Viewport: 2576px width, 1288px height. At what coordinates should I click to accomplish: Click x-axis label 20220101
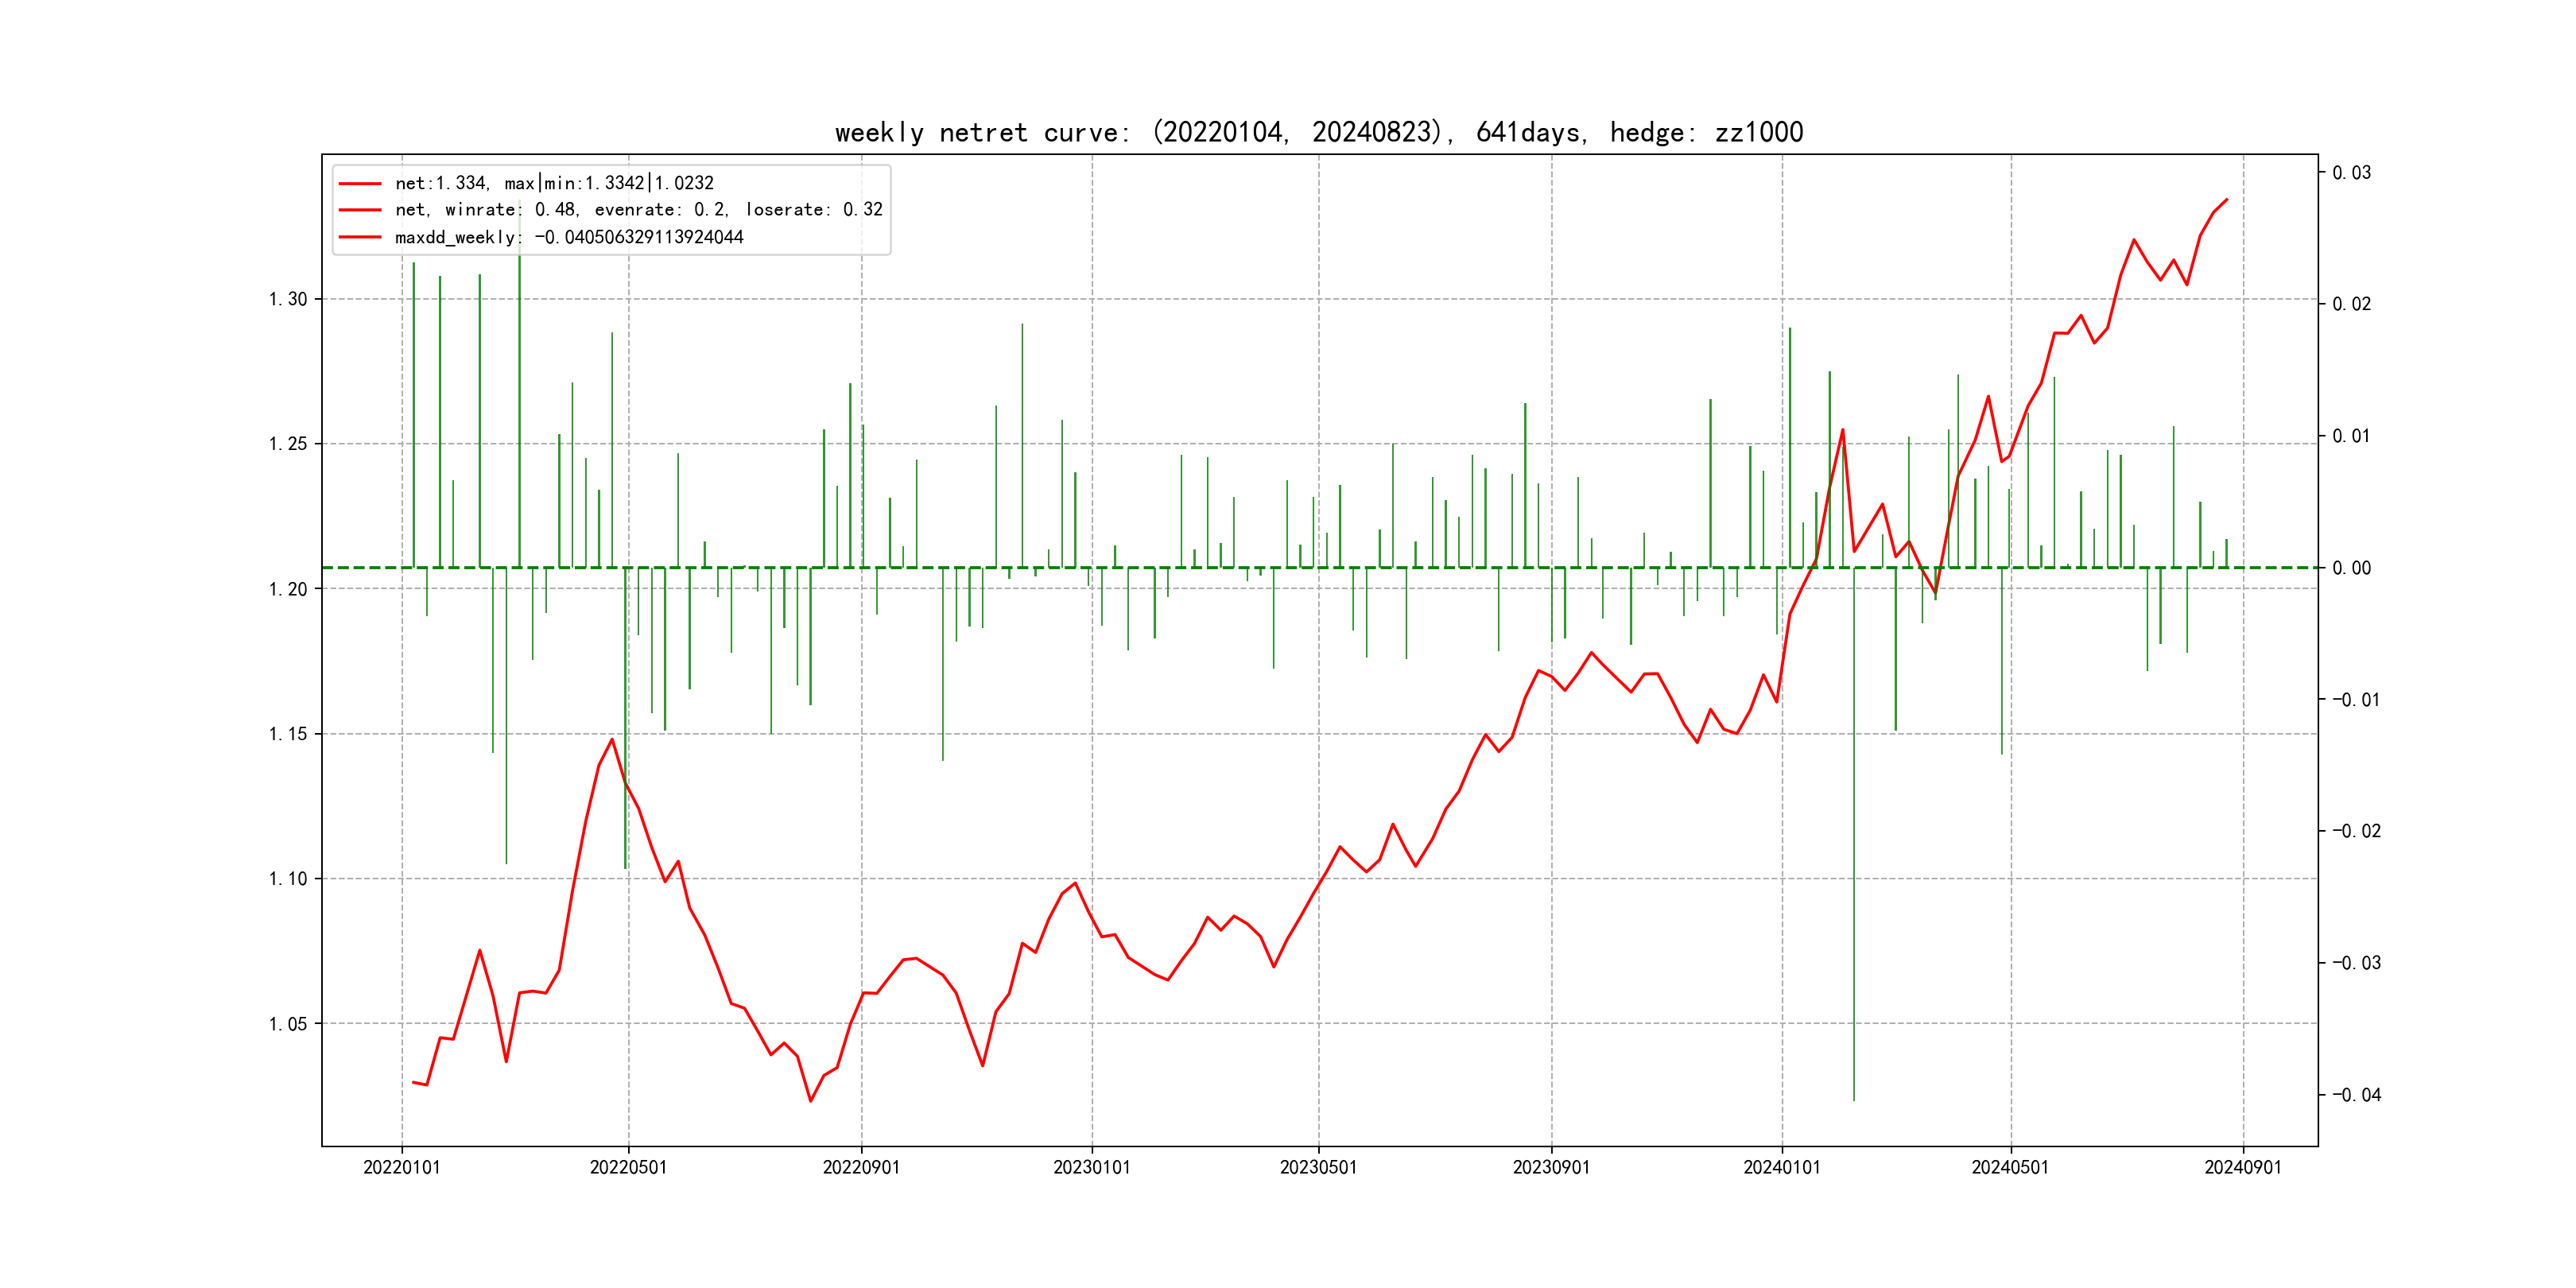[x=401, y=1167]
